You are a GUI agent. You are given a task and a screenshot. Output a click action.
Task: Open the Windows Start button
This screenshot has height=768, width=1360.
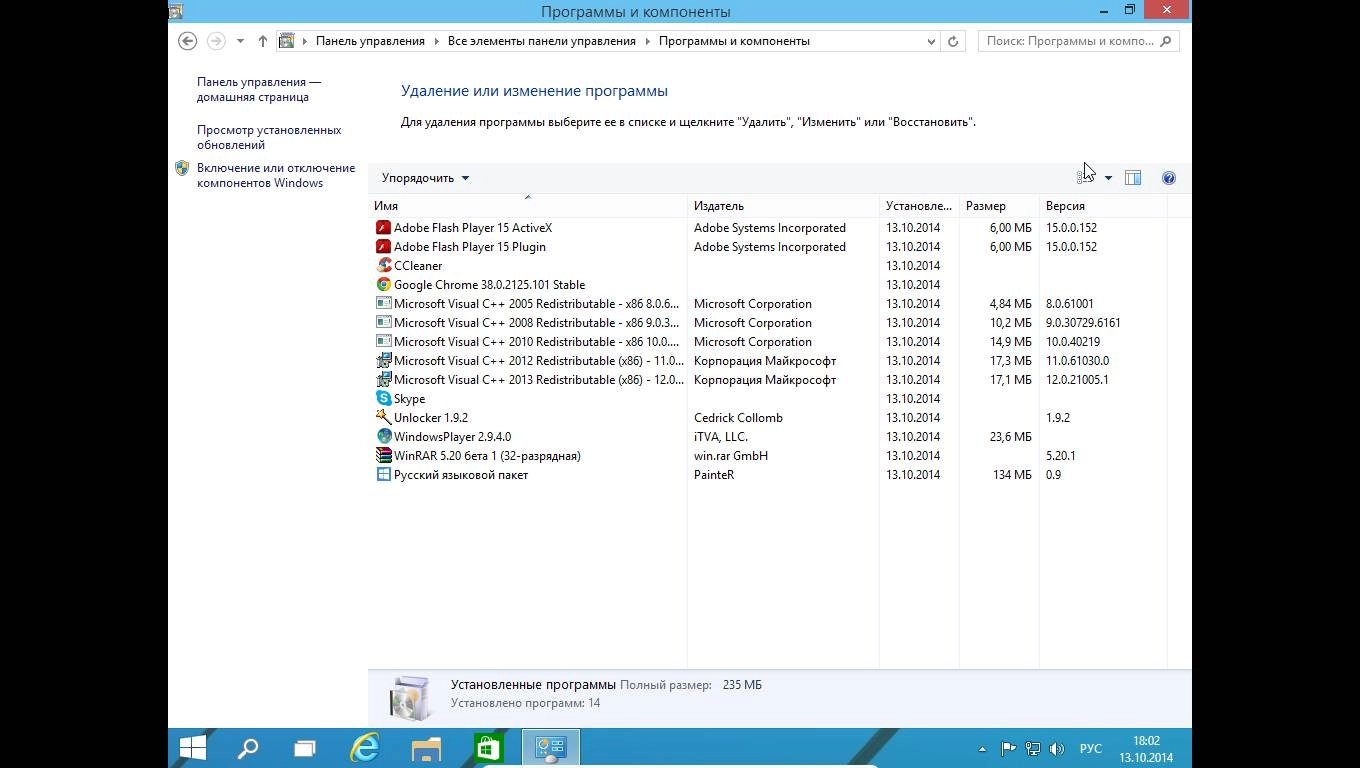(x=193, y=748)
